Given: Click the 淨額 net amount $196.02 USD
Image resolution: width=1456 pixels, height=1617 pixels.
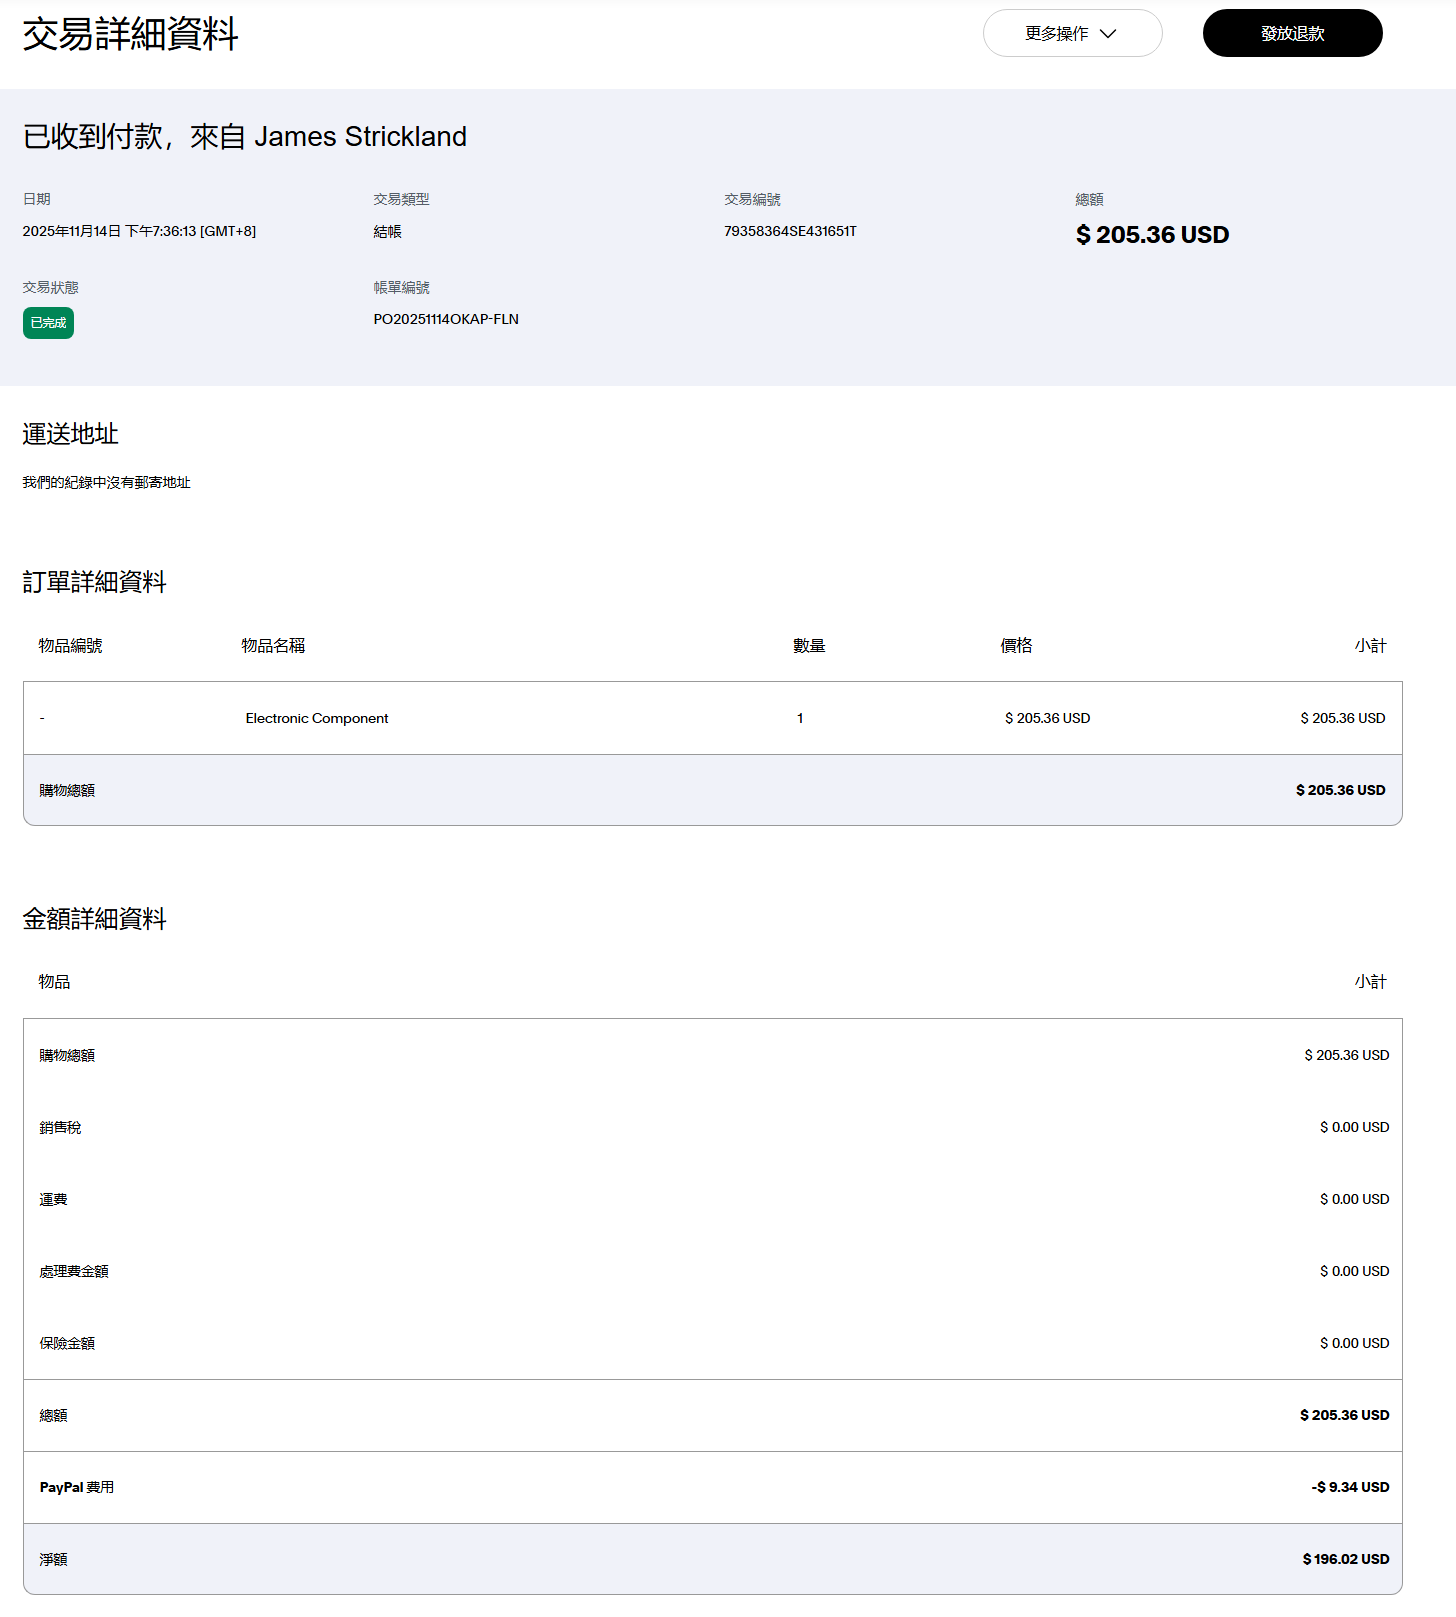Looking at the screenshot, I should click(1345, 1559).
